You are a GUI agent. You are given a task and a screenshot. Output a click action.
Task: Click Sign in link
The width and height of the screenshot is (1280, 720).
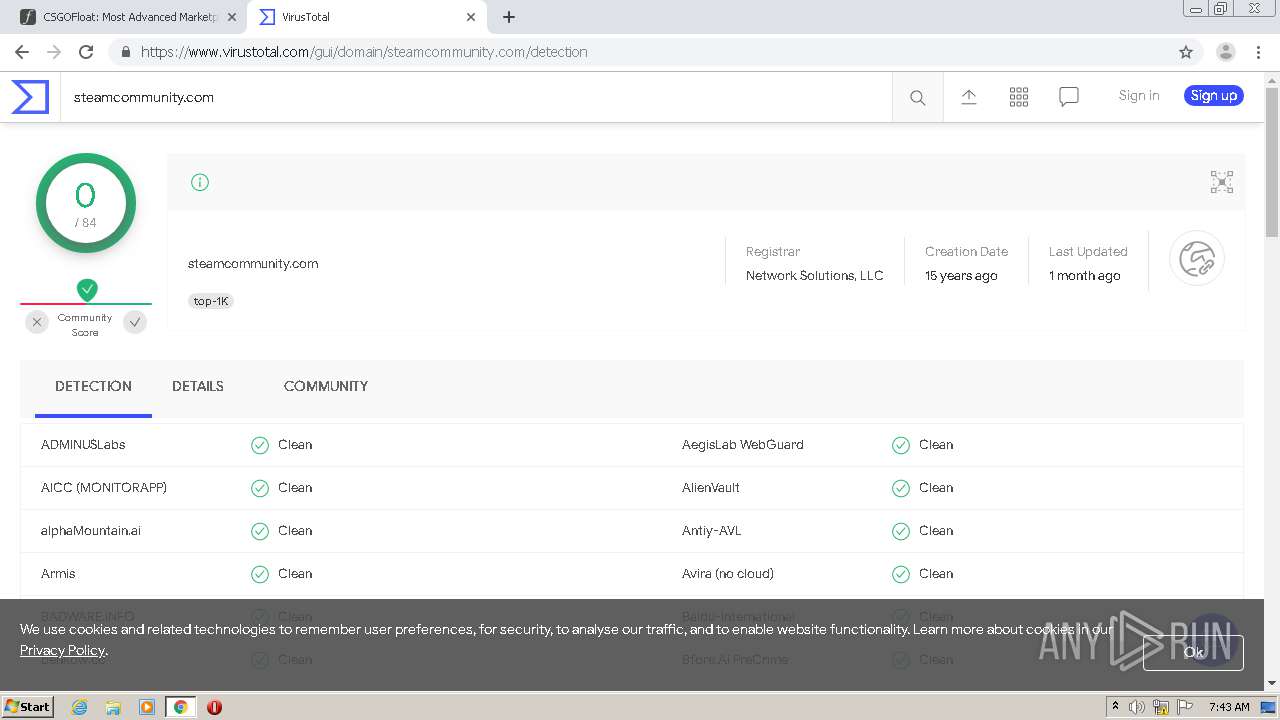(1139, 96)
